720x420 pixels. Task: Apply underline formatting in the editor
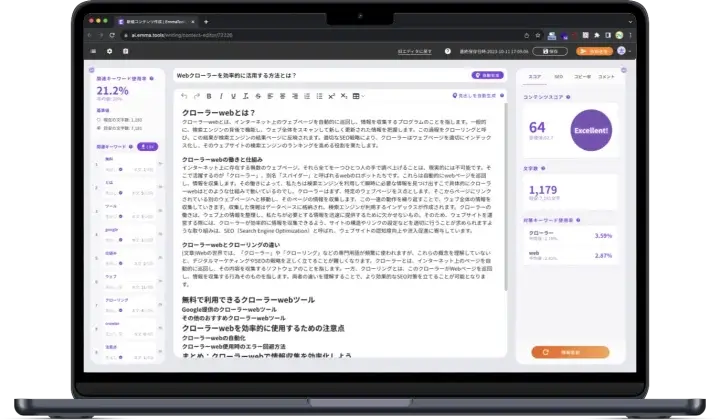(232, 96)
